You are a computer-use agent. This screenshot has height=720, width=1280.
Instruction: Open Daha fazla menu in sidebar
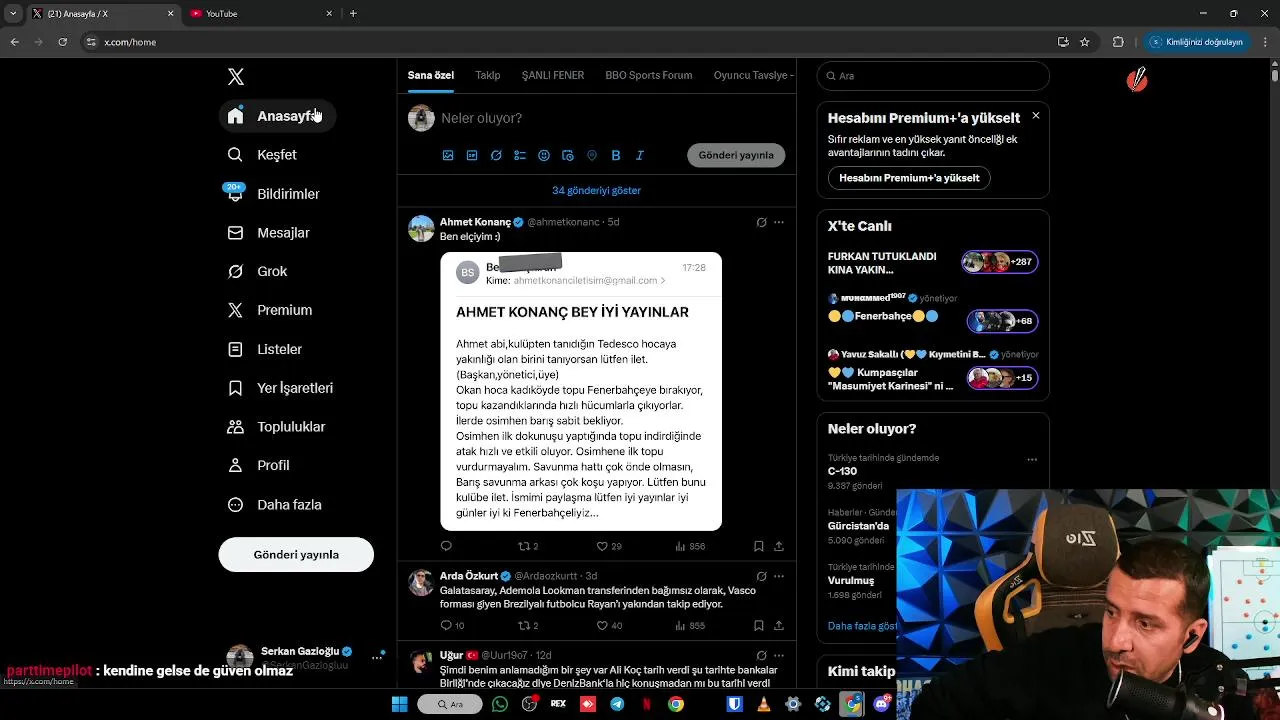274,505
